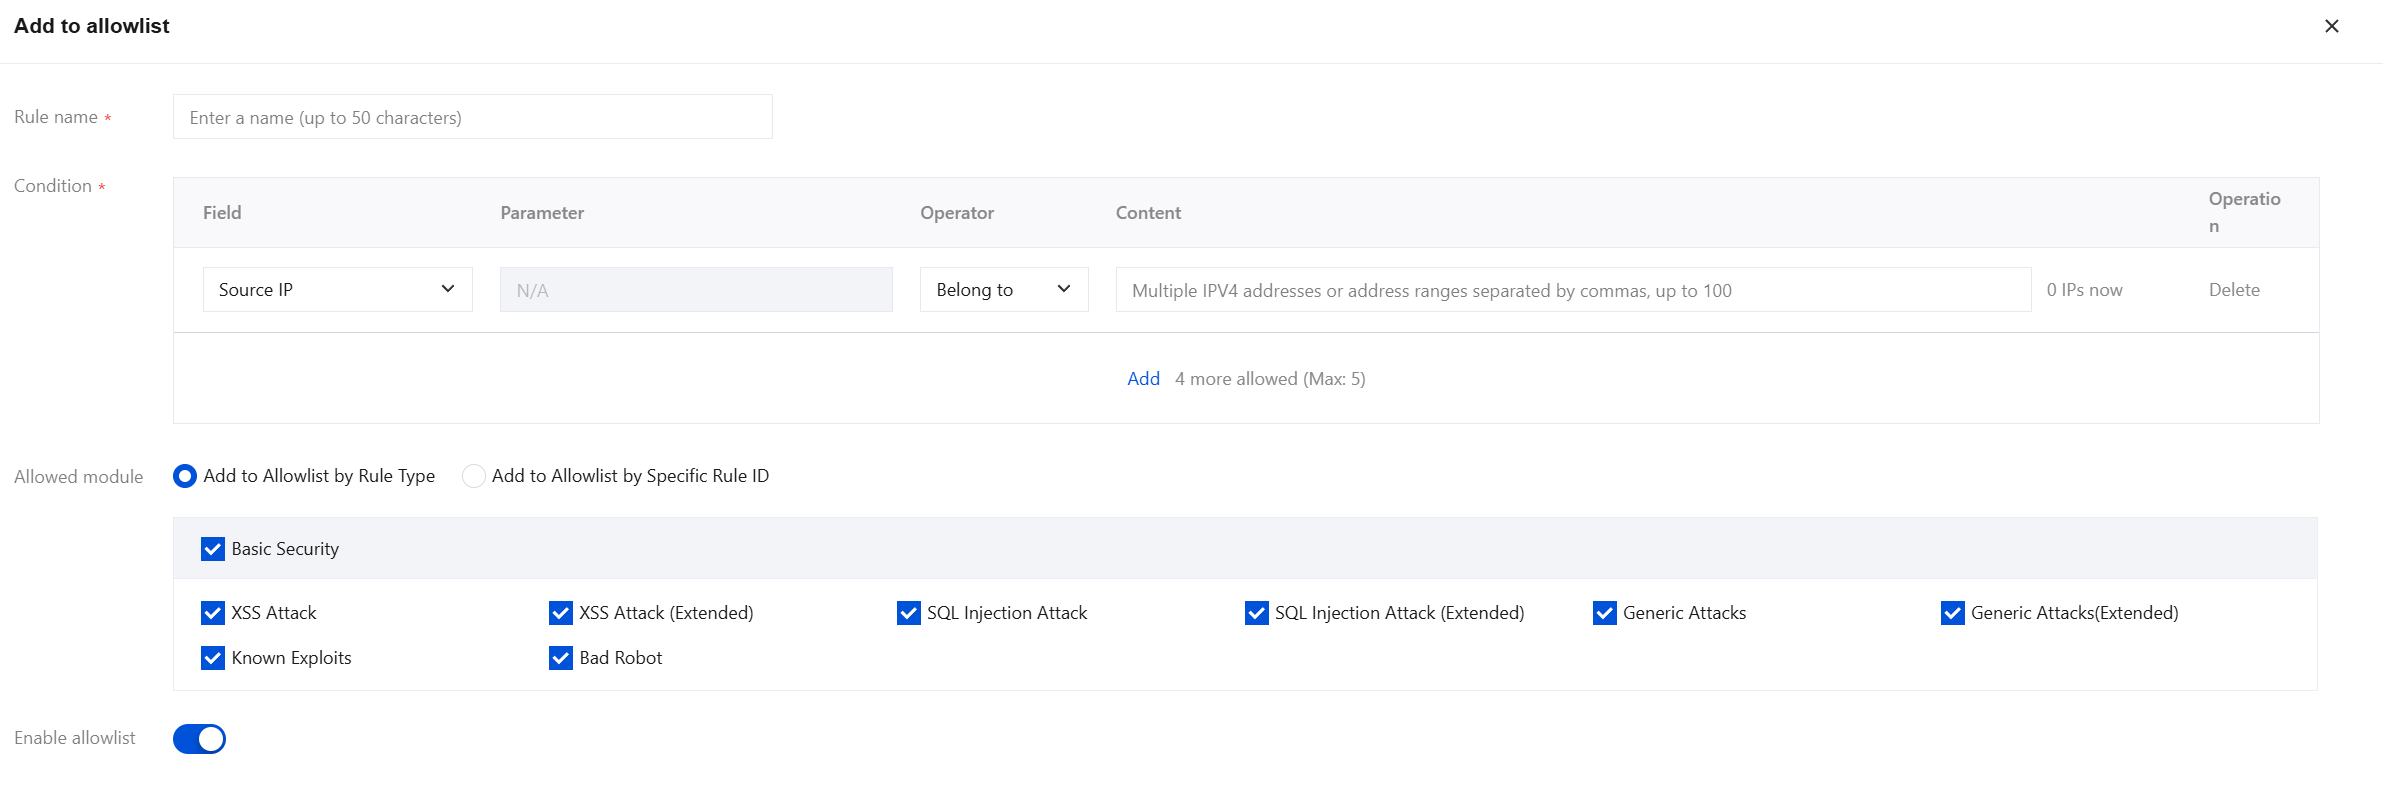Screen dimensions: 2383x791
Task: Uncheck the Known Exploits checkbox
Action: click(x=213, y=658)
